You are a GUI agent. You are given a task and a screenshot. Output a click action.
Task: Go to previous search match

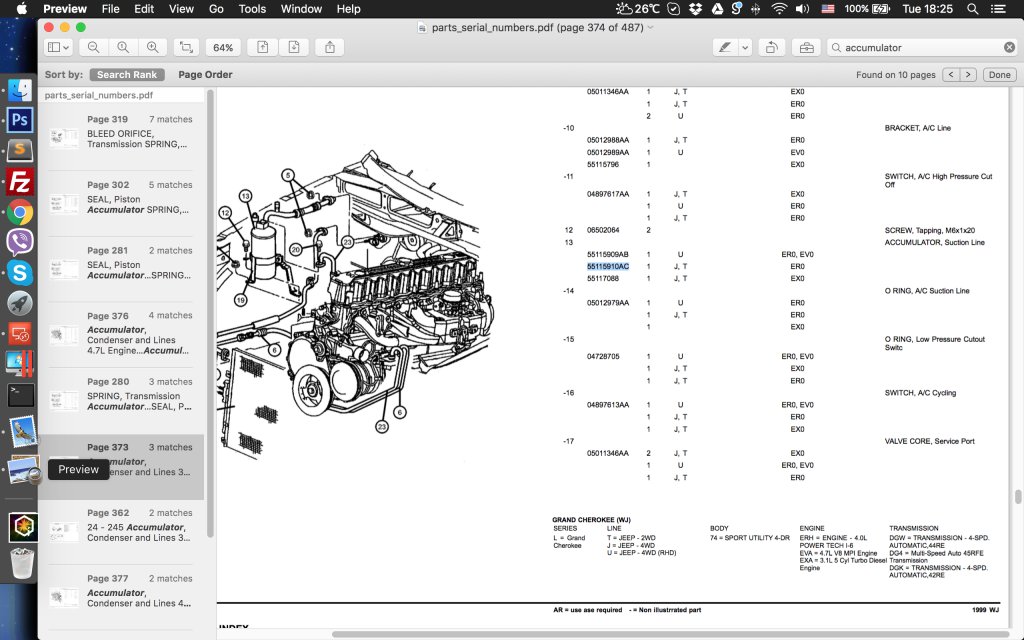(951, 74)
